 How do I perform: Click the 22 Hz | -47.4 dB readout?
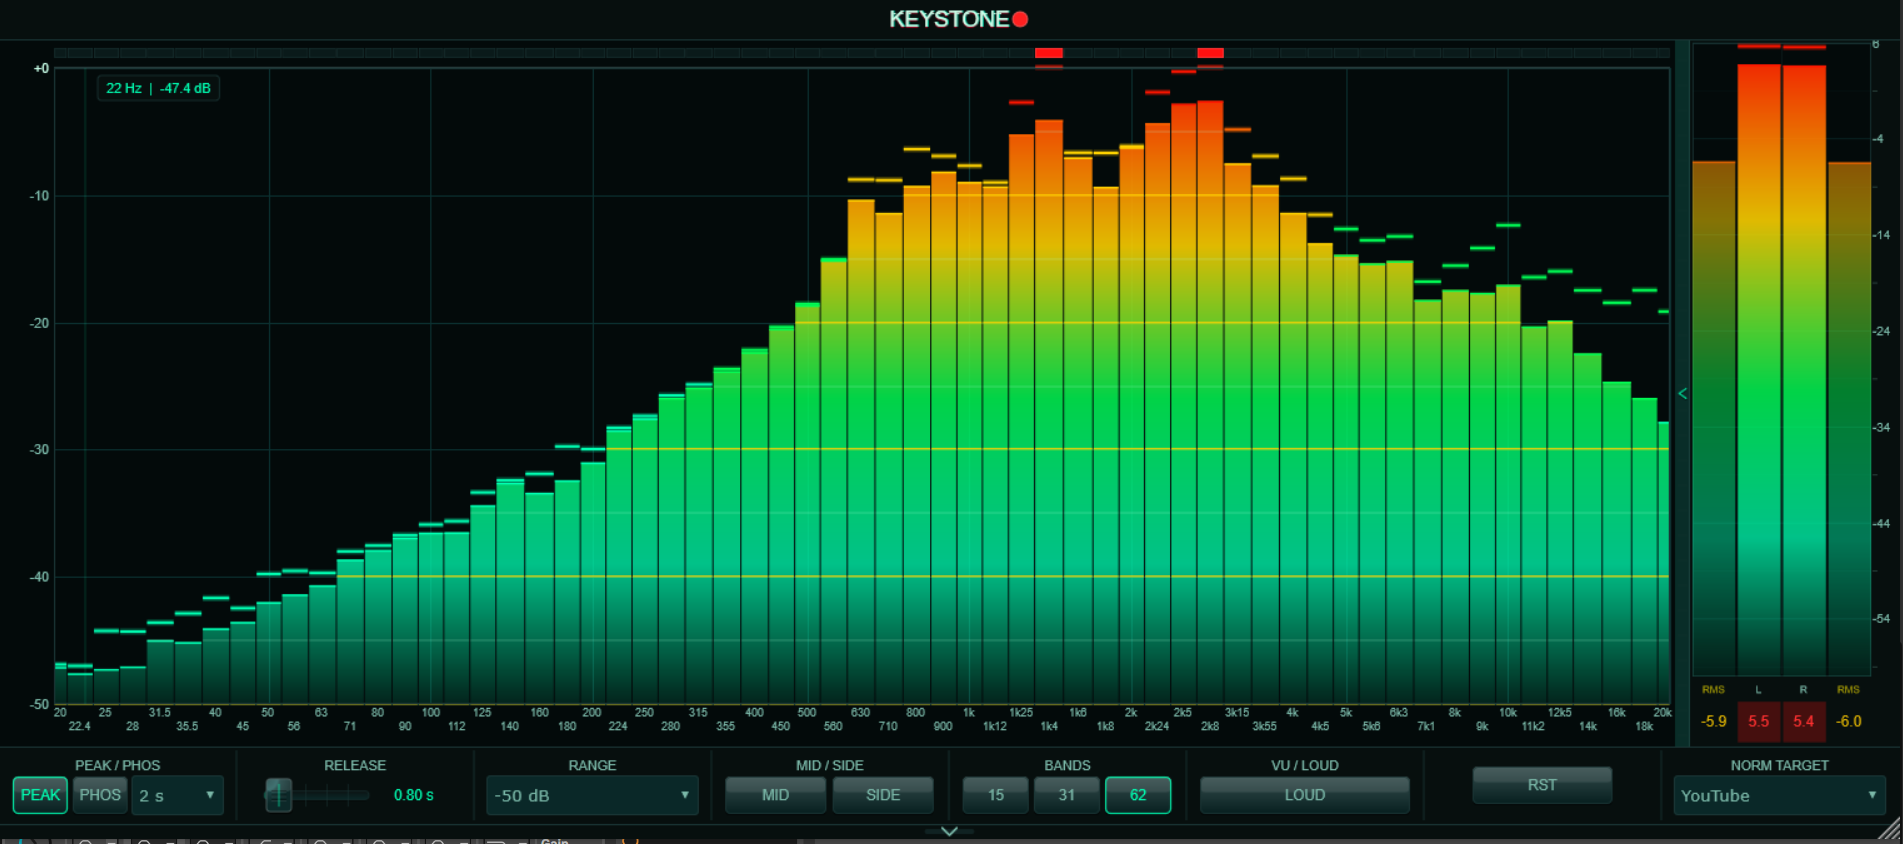pyautogui.click(x=158, y=88)
